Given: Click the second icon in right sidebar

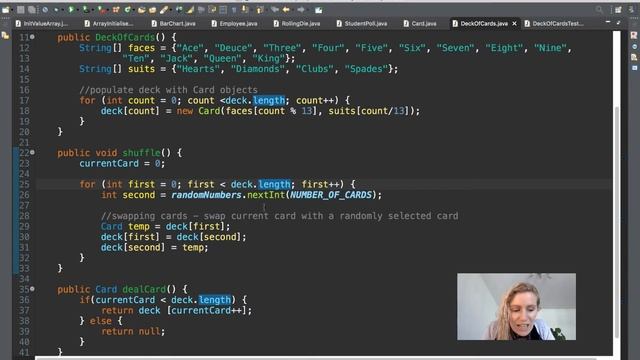Looking at the screenshot, I should pyautogui.click(x=634, y=47).
